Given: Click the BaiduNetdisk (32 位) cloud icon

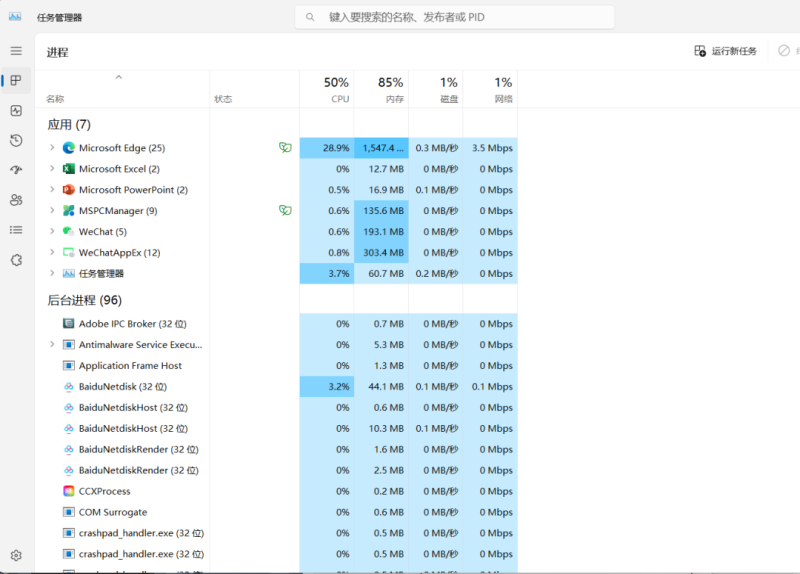Looking at the screenshot, I should click(68, 387).
